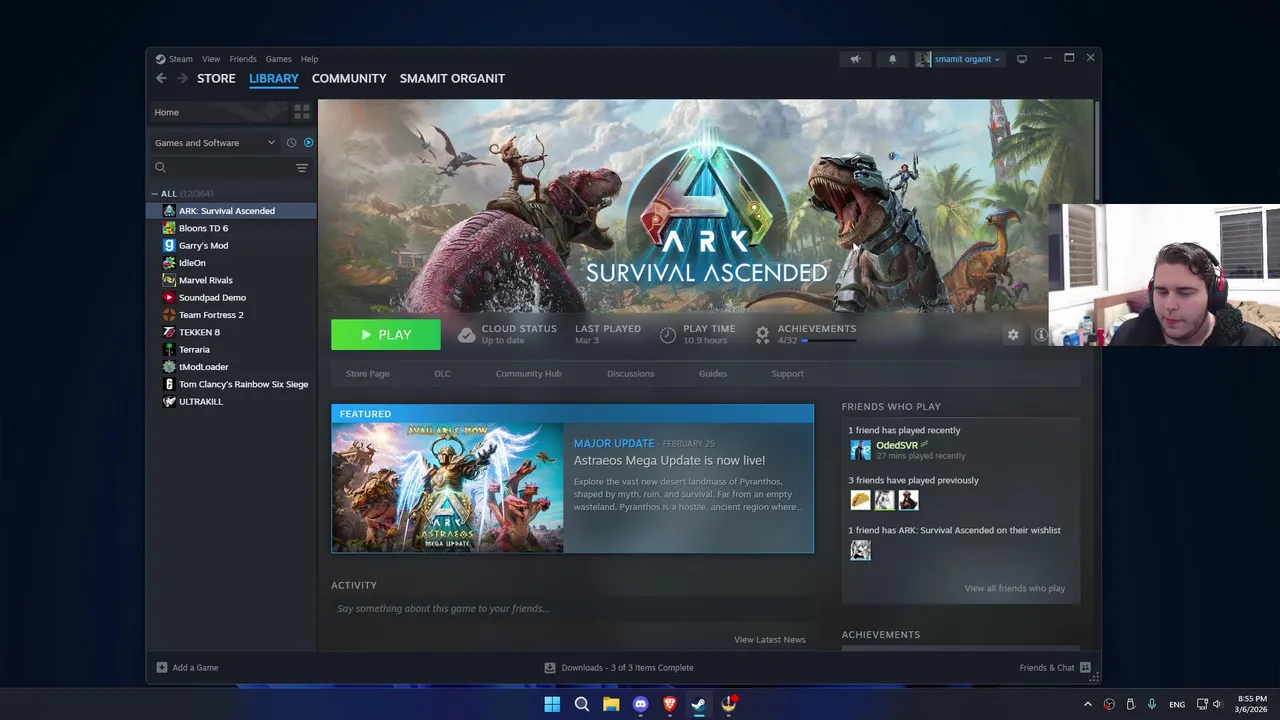Viewport: 1280px width, 720px height.
Task: Open taskbar Search icon
Action: tap(581, 704)
